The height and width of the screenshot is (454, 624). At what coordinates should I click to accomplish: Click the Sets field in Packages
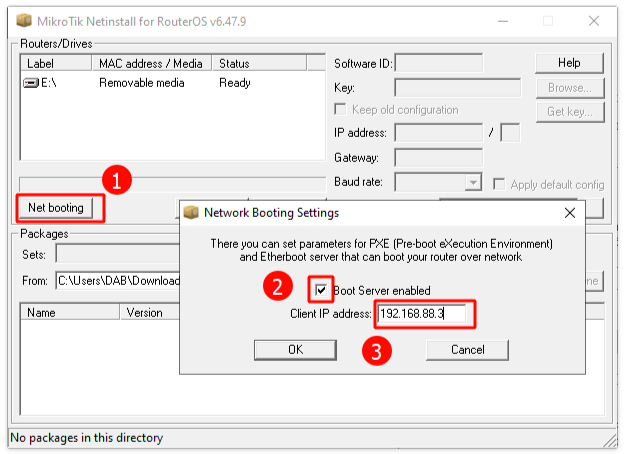118,253
